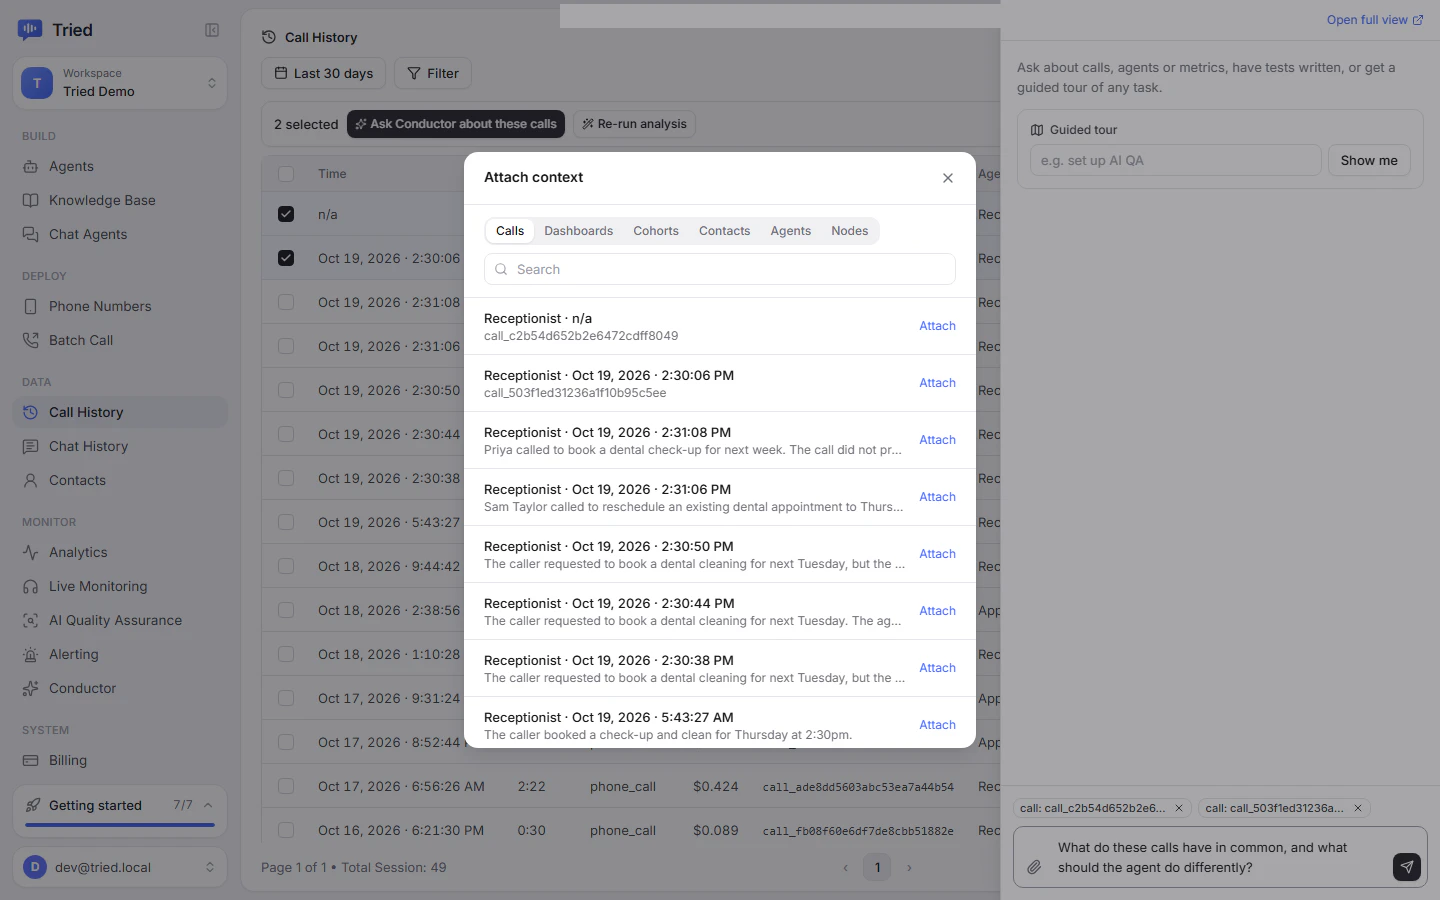Open Batch Call page
1440x900 pixels.
point(120,340)
